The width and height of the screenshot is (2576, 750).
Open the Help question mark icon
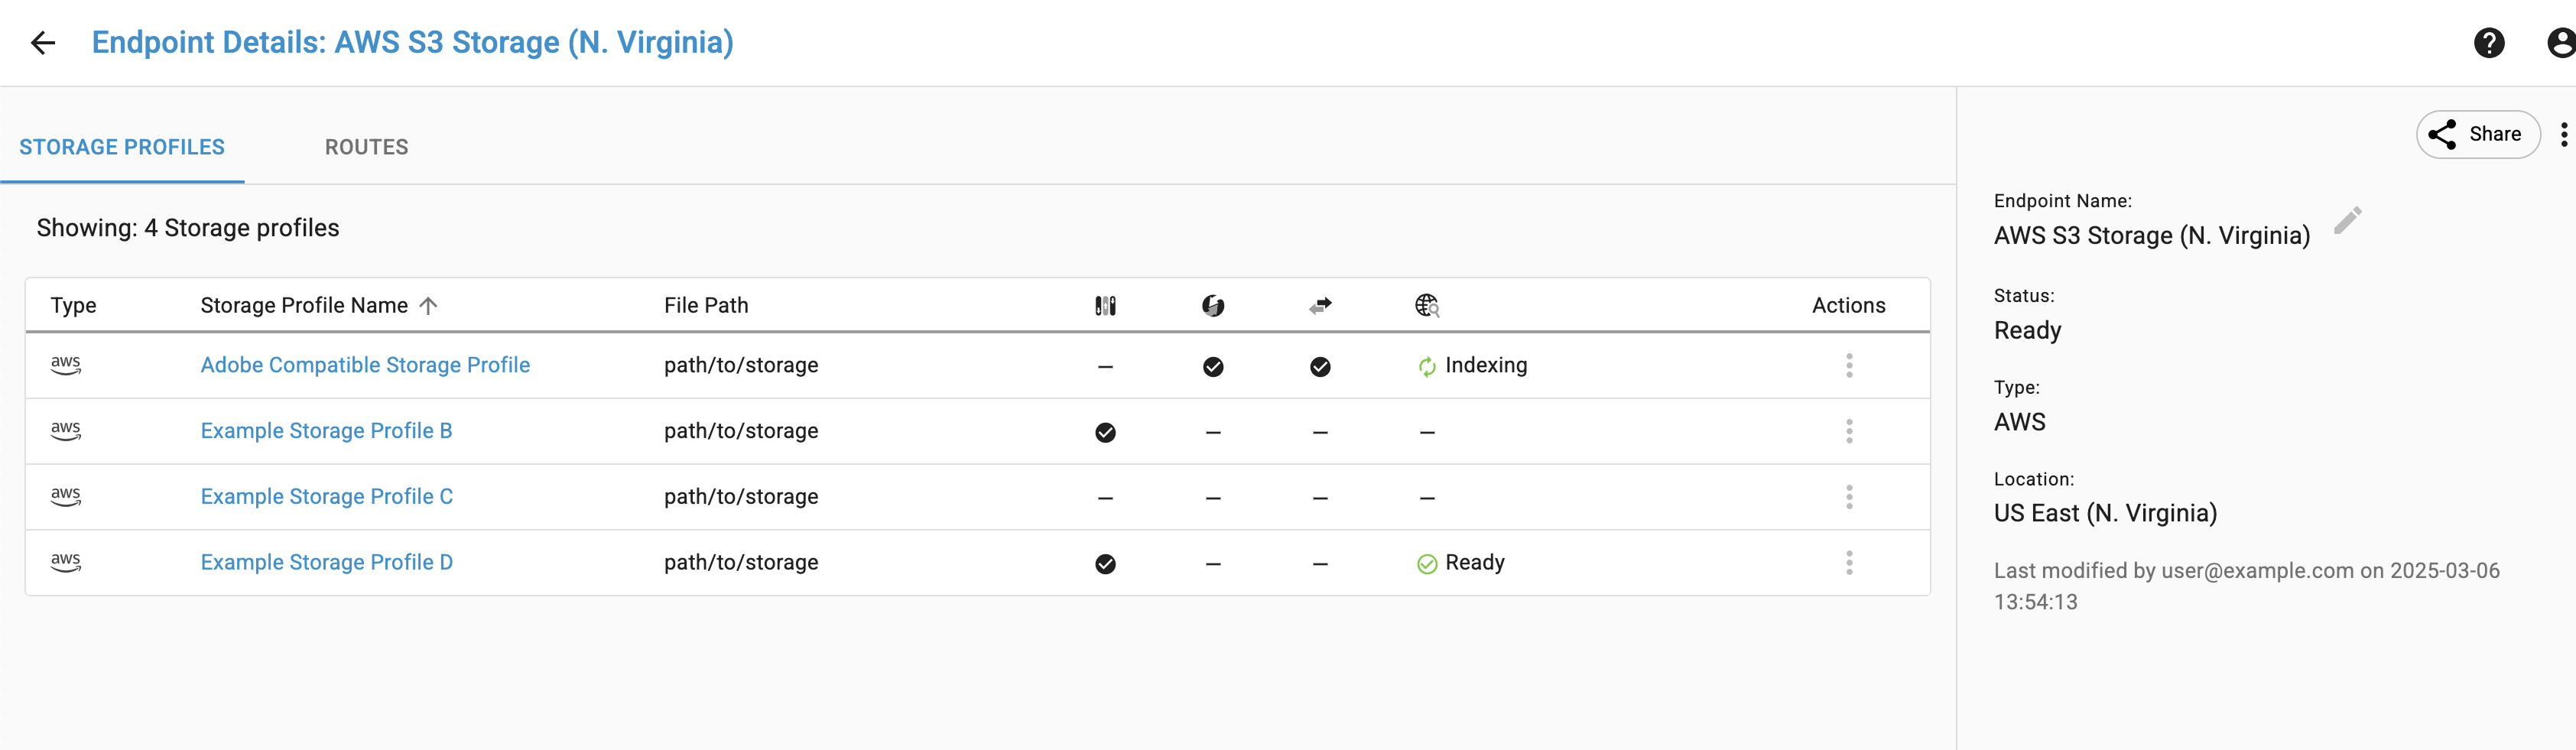point(2490,42)
